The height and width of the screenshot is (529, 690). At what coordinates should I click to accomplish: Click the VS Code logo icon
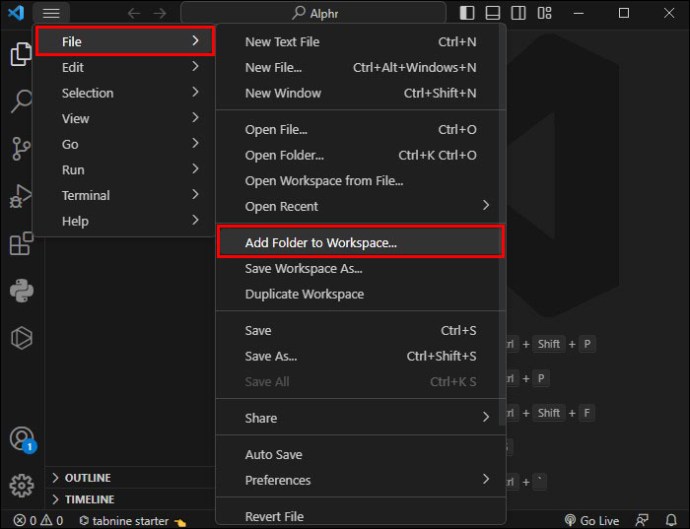[16, 13]
